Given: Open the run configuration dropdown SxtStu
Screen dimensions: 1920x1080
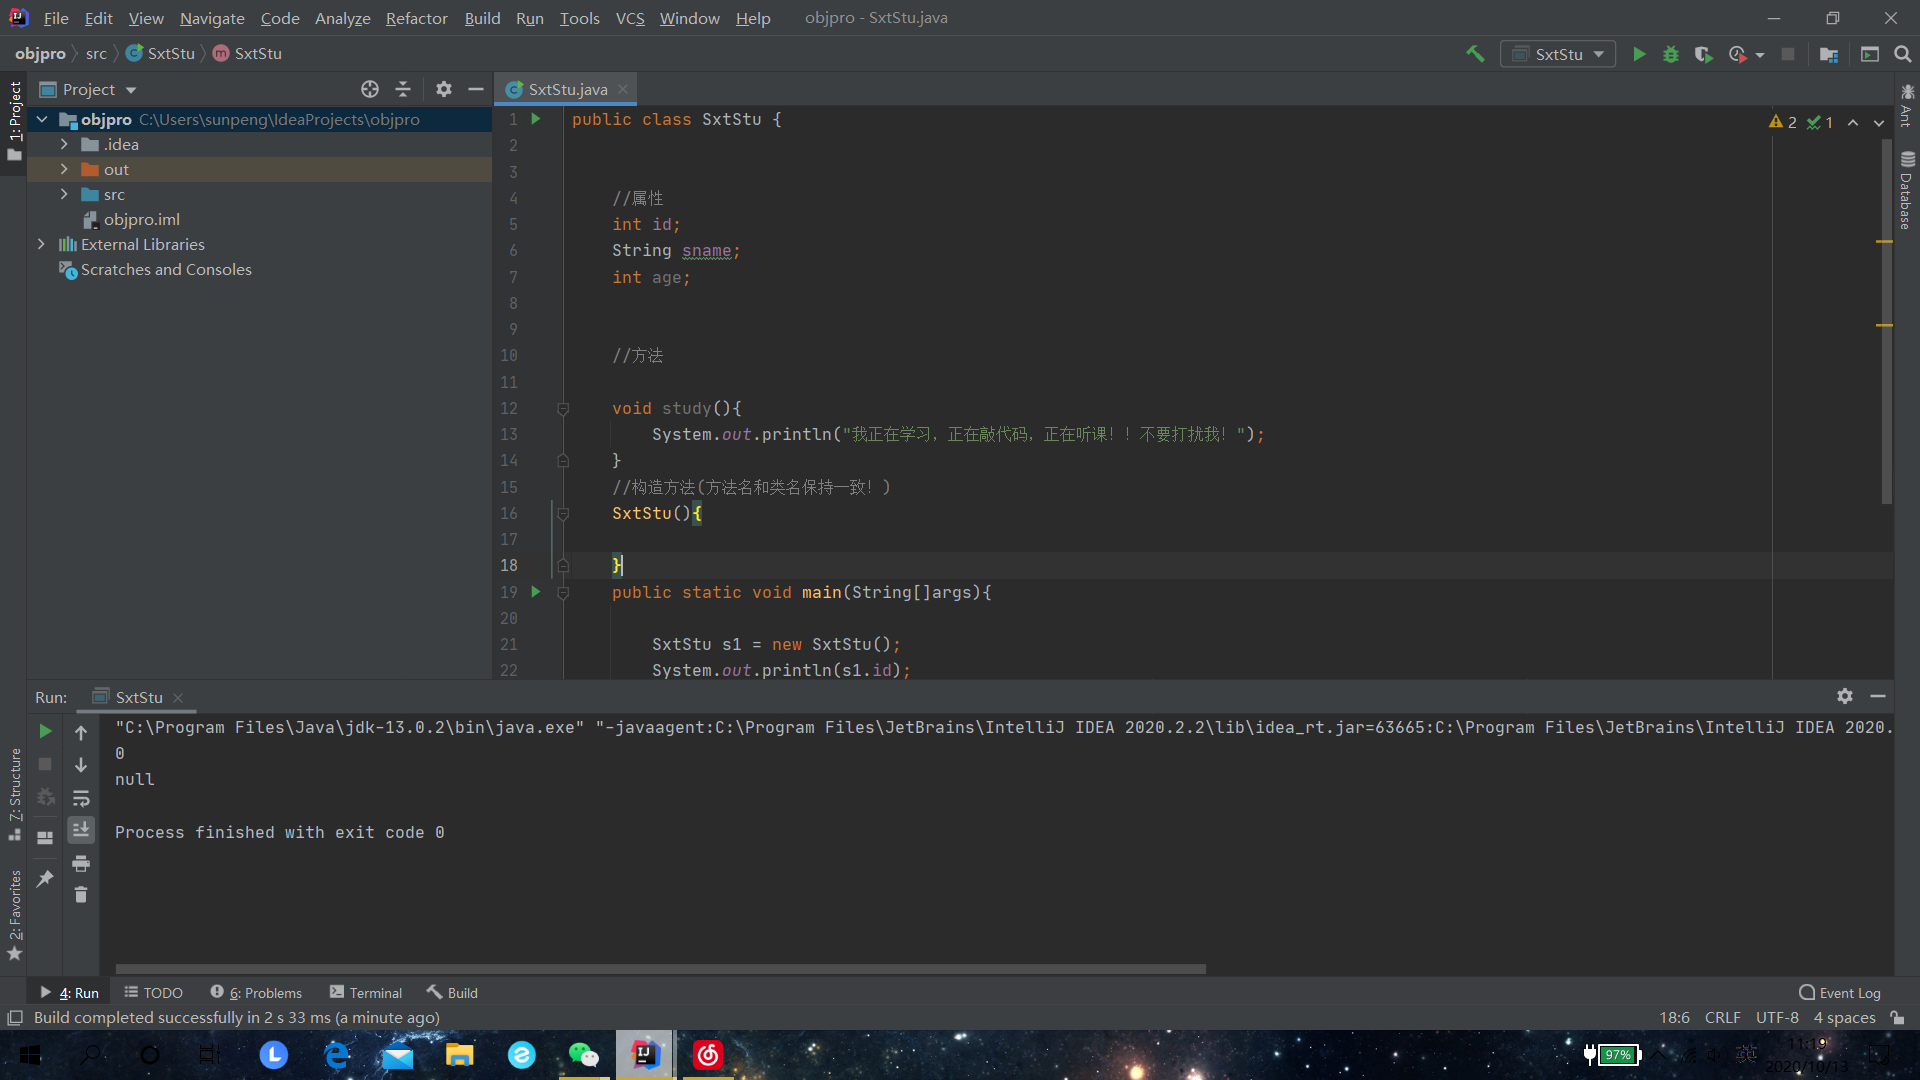Looking at the screenshot, I should click(x=1558, y=54).
